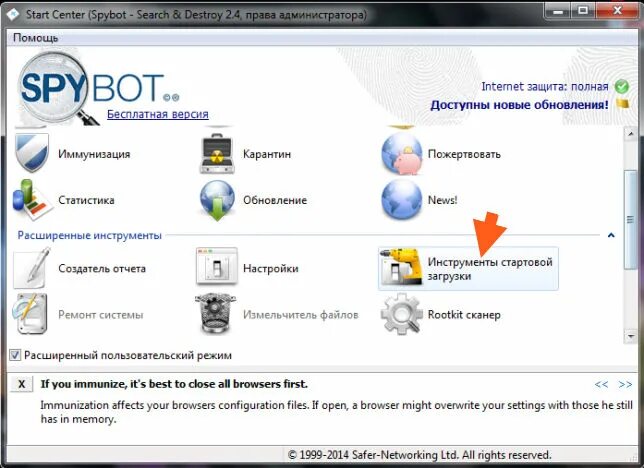Click the Пожертвовать piggy bank icon
The height and width of the screenshot is (468, 644).
coord(402,154)
